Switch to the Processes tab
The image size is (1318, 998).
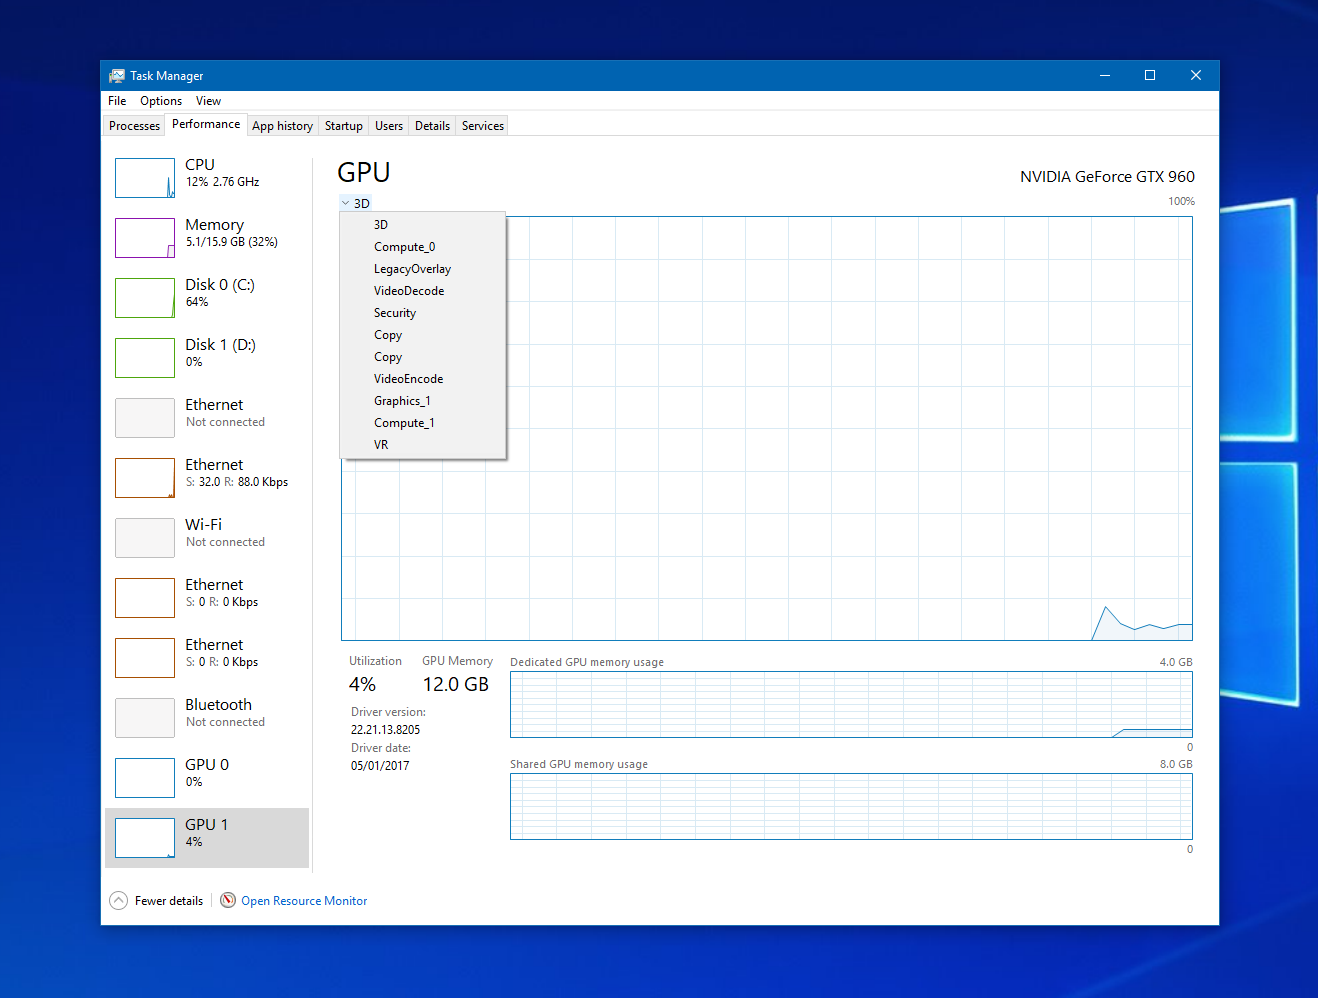(133, 125)
